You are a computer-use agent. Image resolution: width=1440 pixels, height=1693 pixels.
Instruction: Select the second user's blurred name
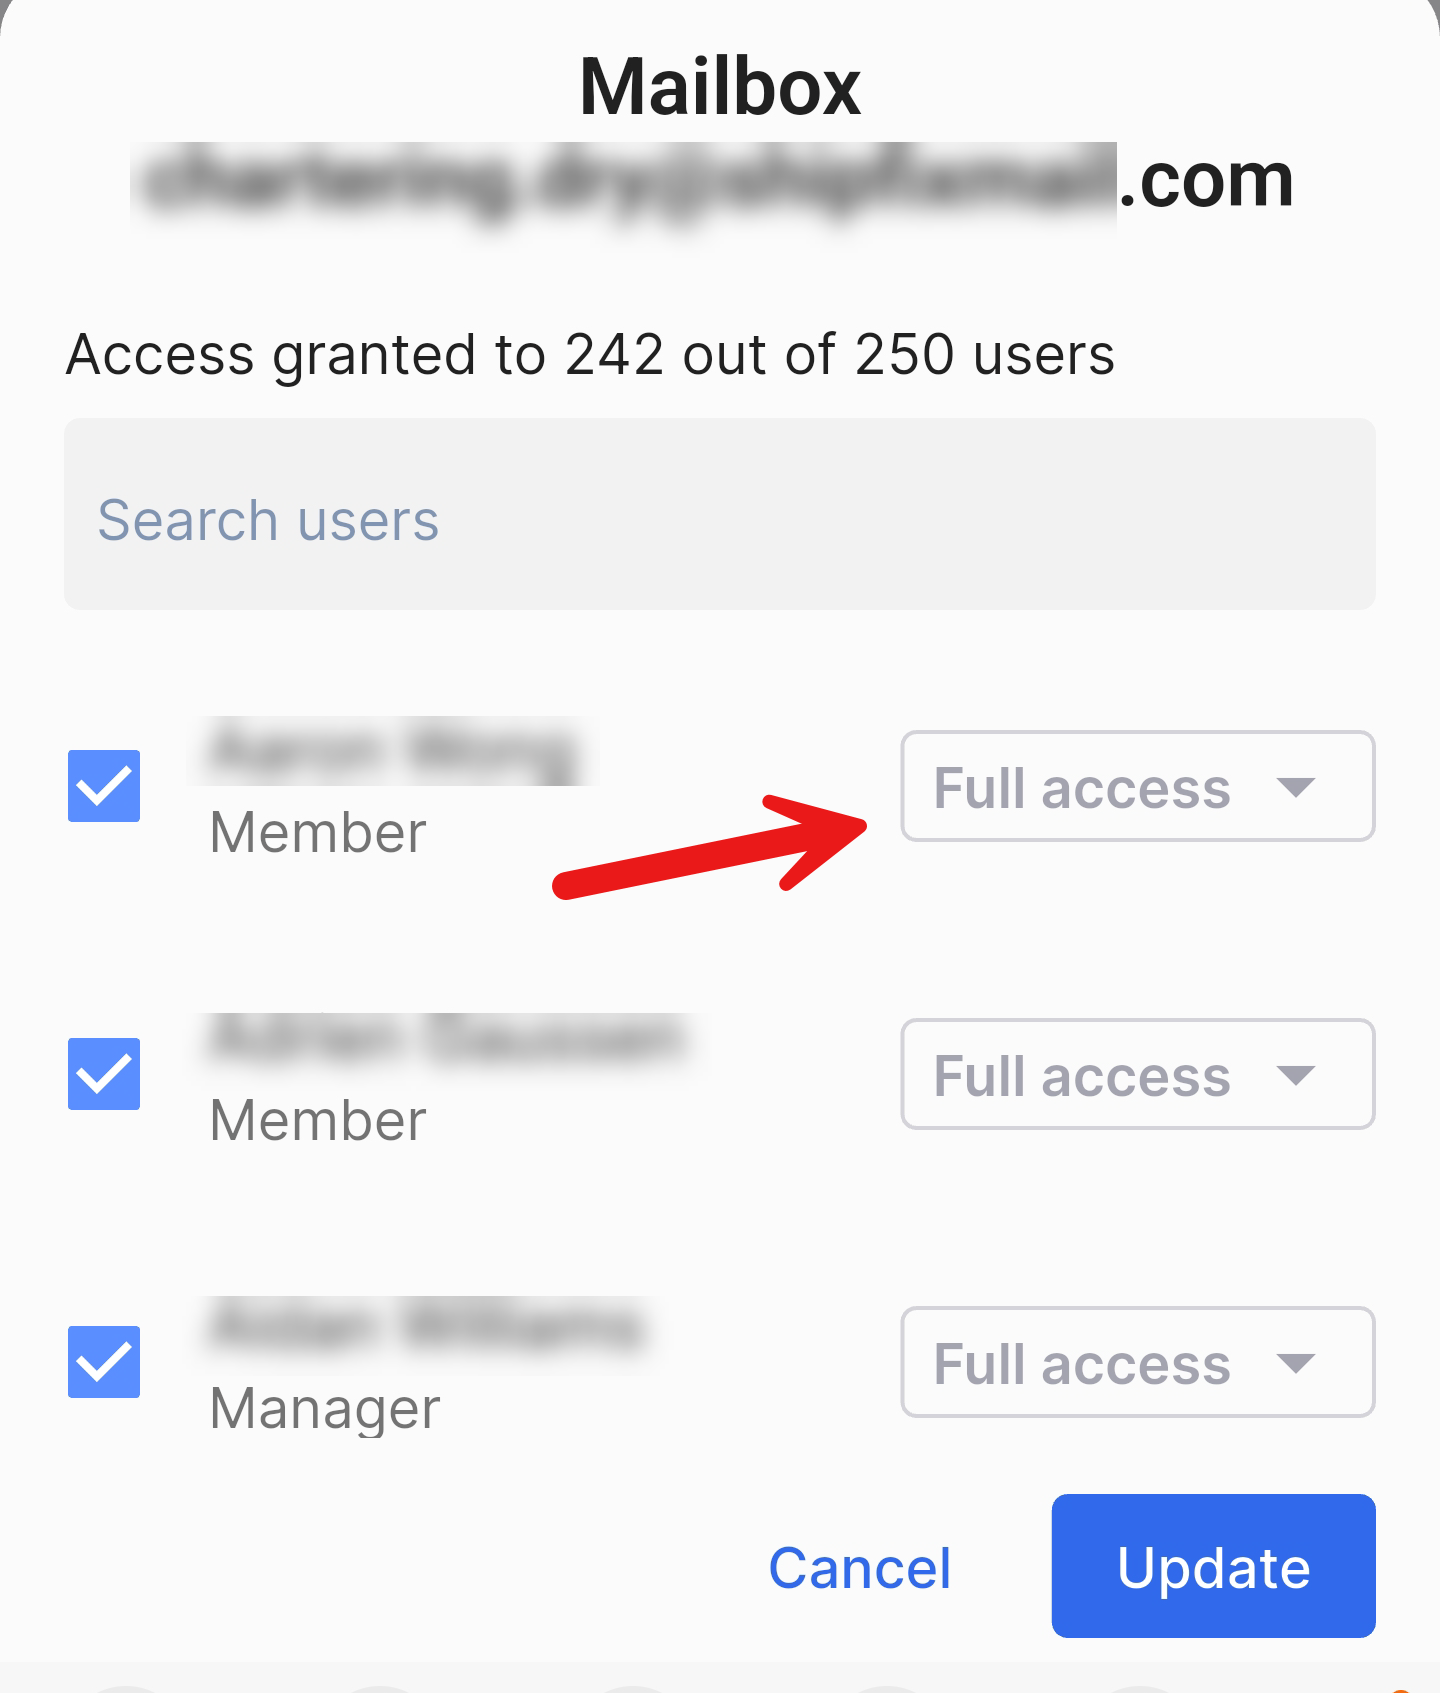(x=448, y=1040)
